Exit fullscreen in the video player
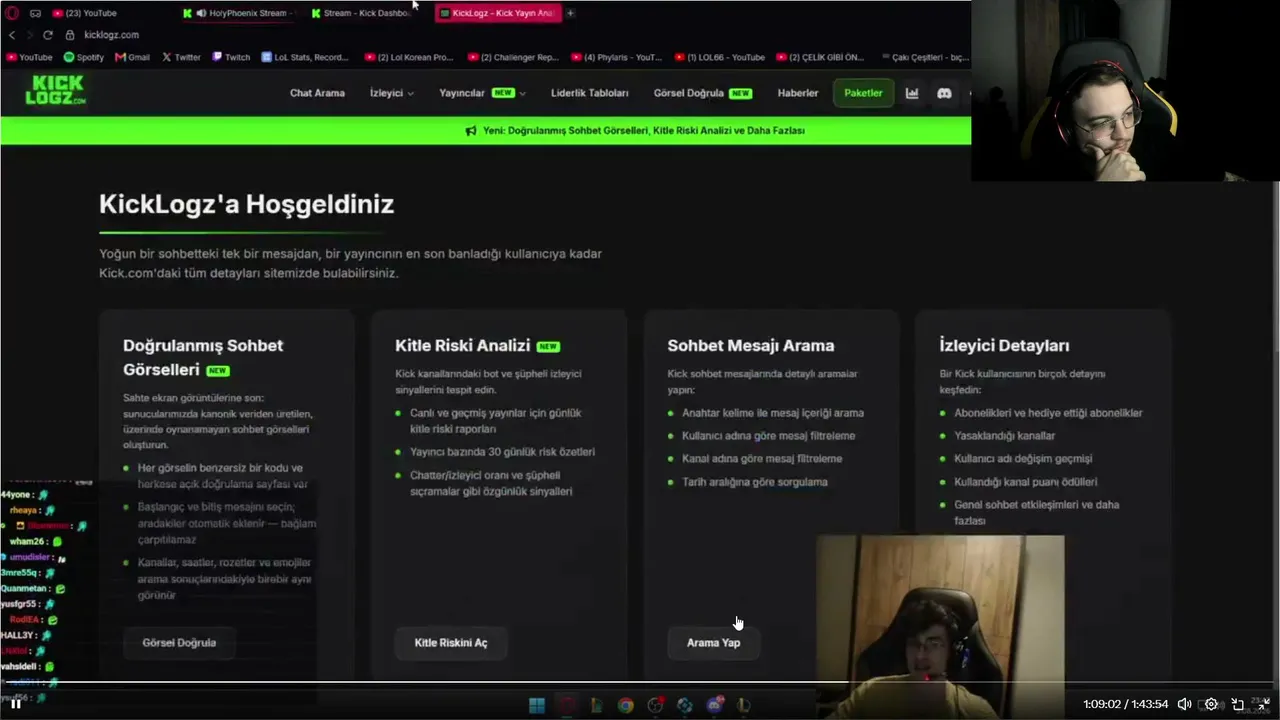This screenshot has height=720, width=1280. (x=1264, y=704)
